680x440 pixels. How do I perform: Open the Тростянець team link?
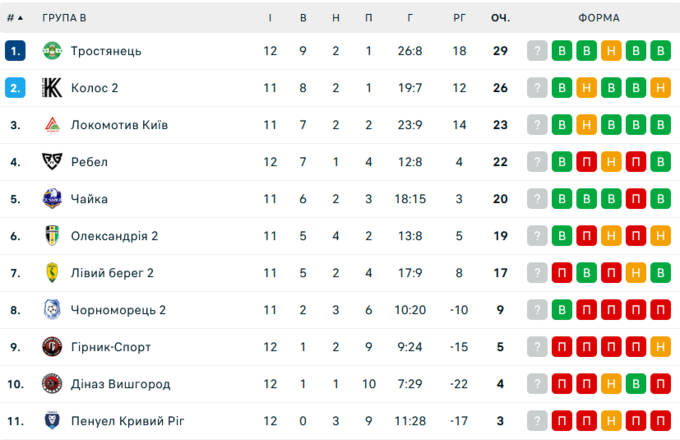pos(106,51)
